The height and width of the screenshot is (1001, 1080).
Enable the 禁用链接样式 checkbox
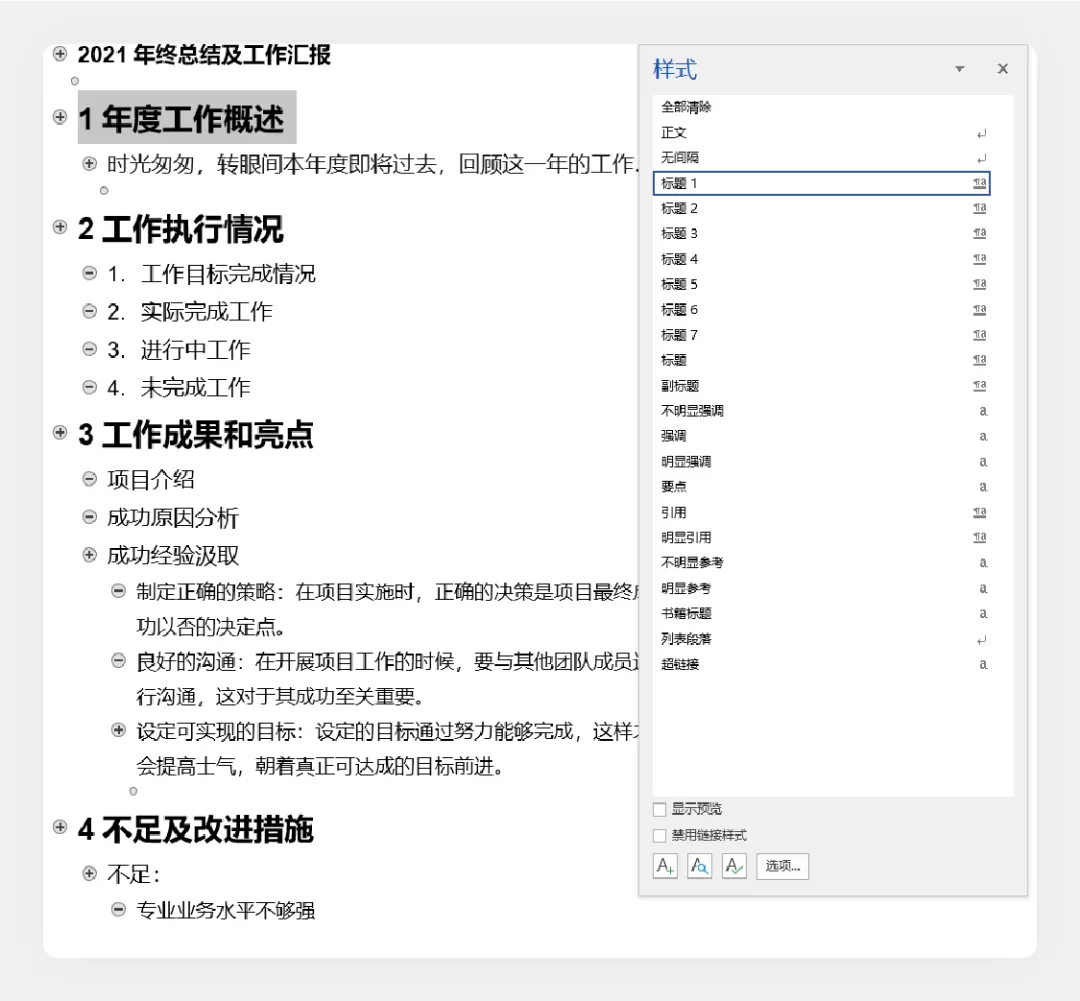660,836
